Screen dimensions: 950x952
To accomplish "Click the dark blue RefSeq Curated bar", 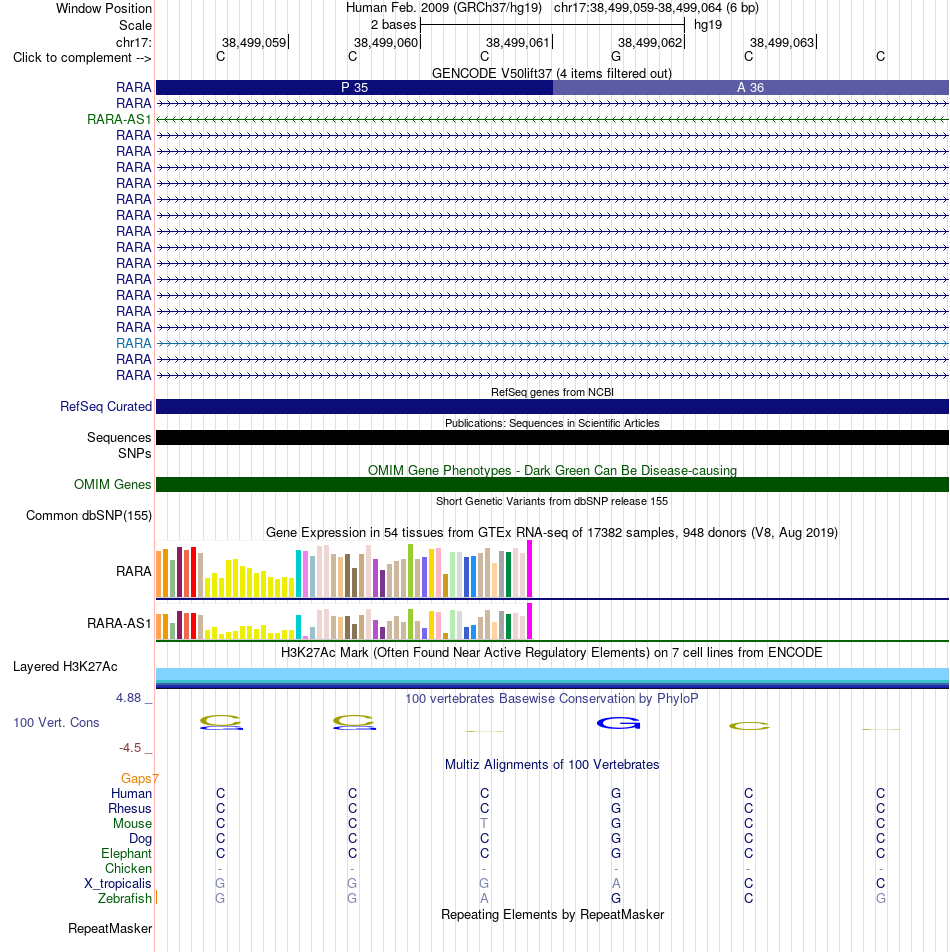I will point(552,407).
